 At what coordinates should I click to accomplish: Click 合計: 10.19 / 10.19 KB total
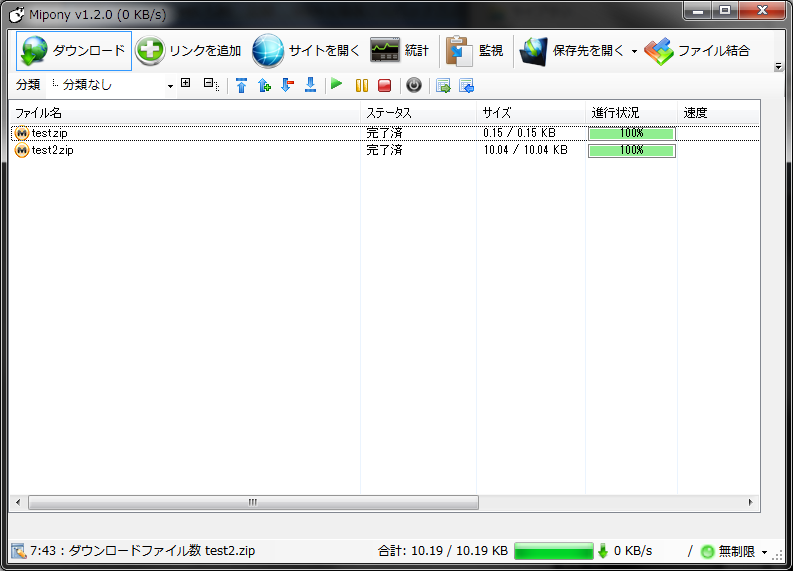pyautogui.click(x=443, y=551)
